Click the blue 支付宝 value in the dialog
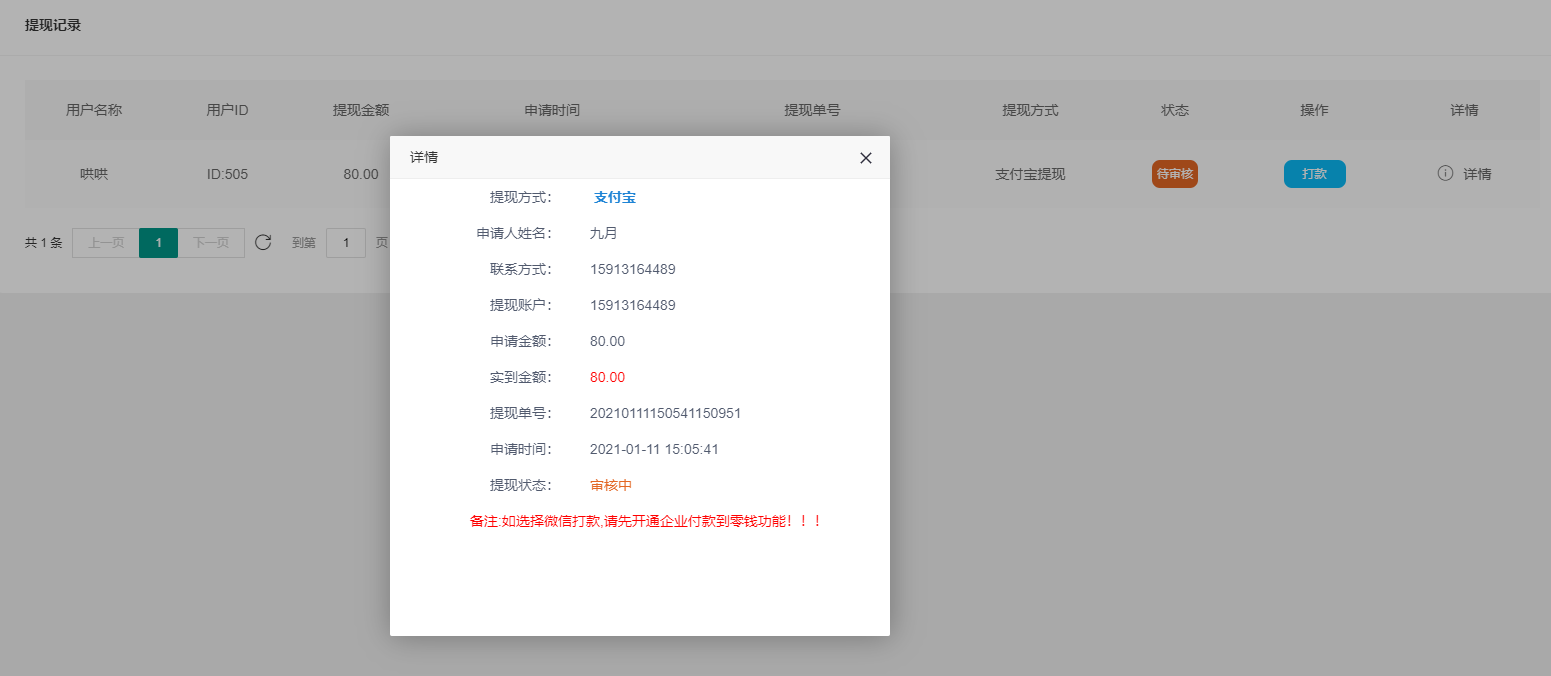Screen dimensions: 1551x676 (x=615, y=197)
